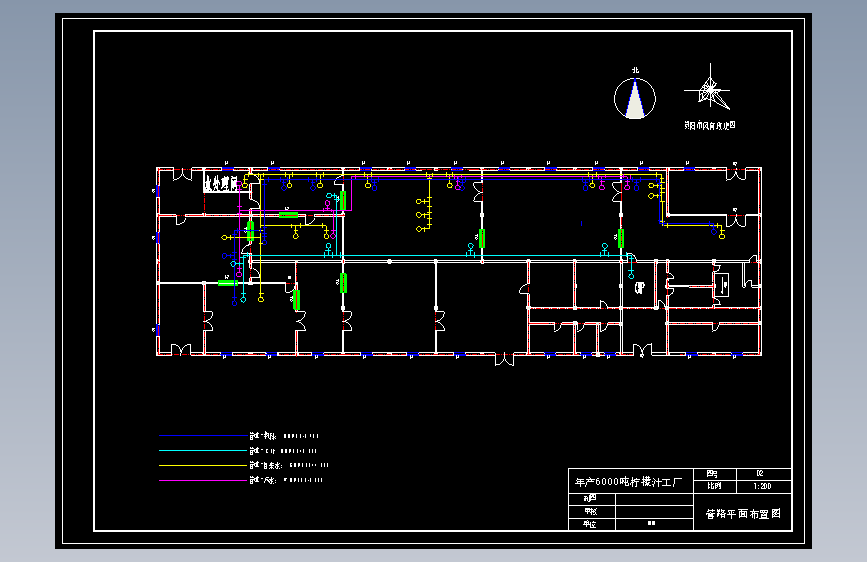The image size is (867, 562).
Task: Click the 比例 label in title block
Action: pyautogui.click(x=714, y=487)
